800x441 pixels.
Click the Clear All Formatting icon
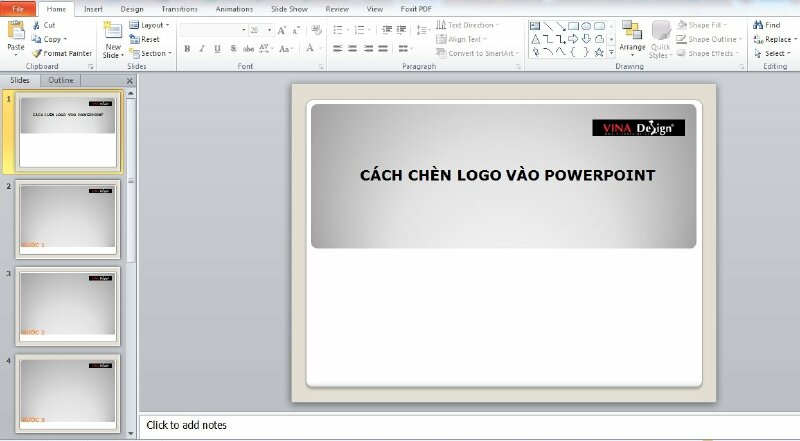316,30
